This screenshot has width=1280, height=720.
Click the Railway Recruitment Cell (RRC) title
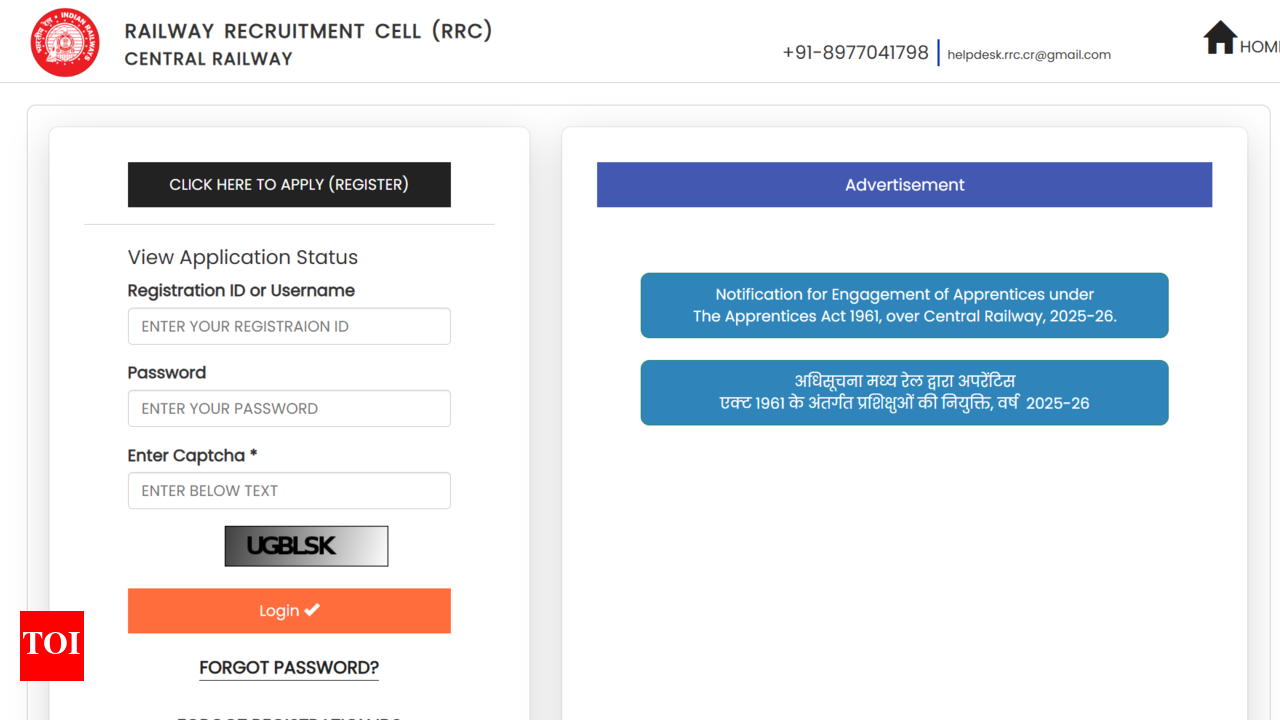click(308, 31)
